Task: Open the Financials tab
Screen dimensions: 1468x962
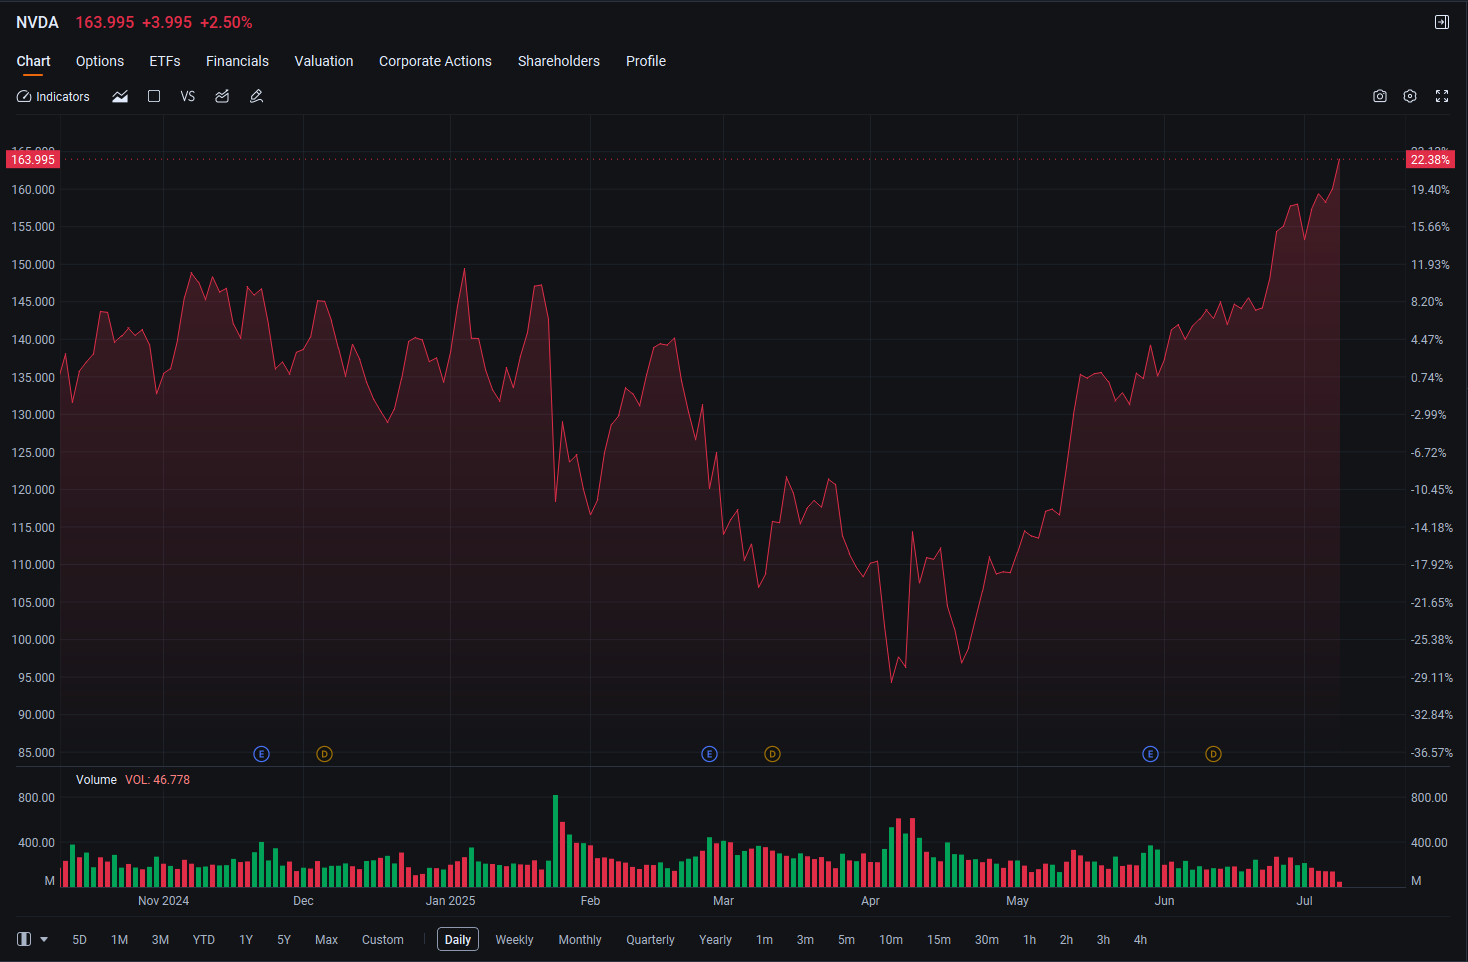Action: pos(237,61)
